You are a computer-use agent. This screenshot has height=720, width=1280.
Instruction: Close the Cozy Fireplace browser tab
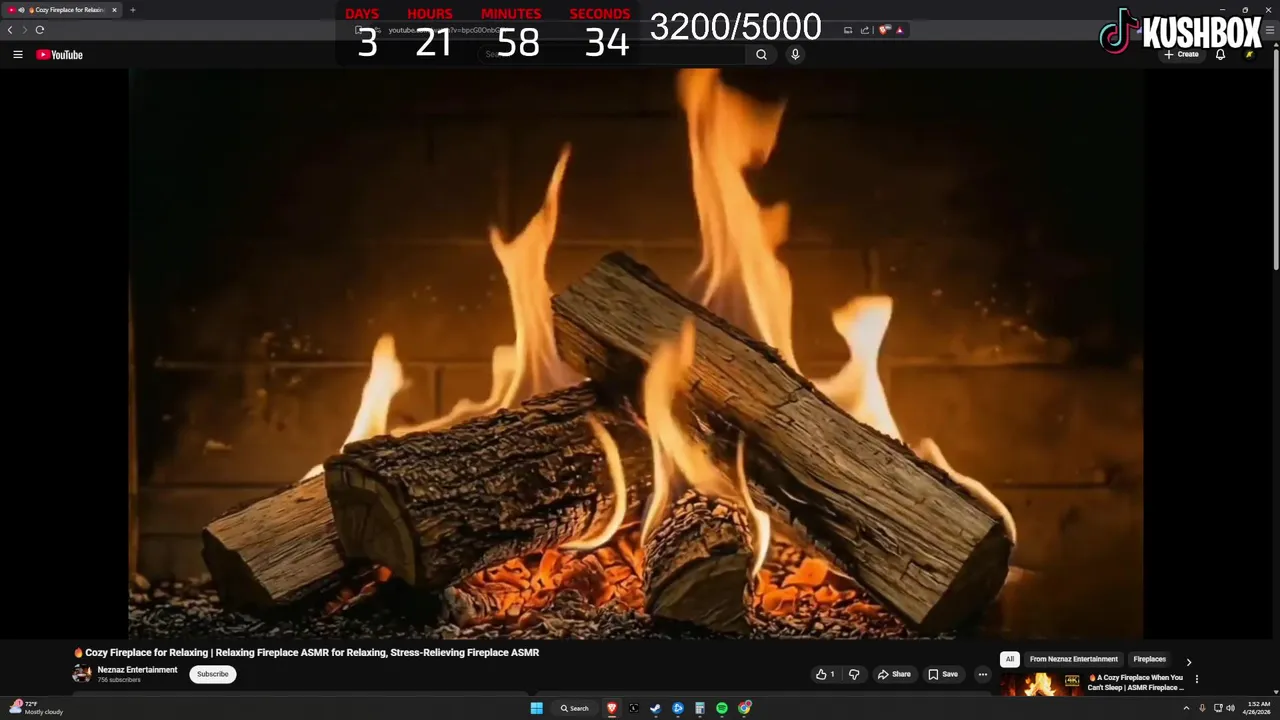coord(114,10)
